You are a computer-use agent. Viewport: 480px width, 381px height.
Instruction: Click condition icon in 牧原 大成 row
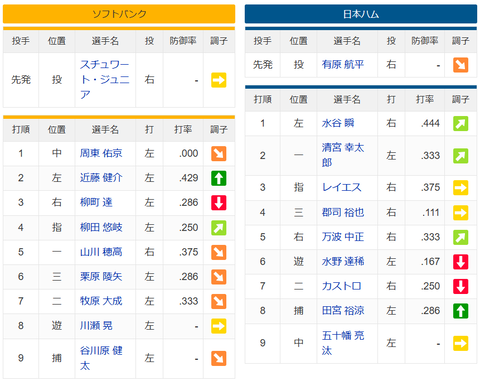click(219, 301)
